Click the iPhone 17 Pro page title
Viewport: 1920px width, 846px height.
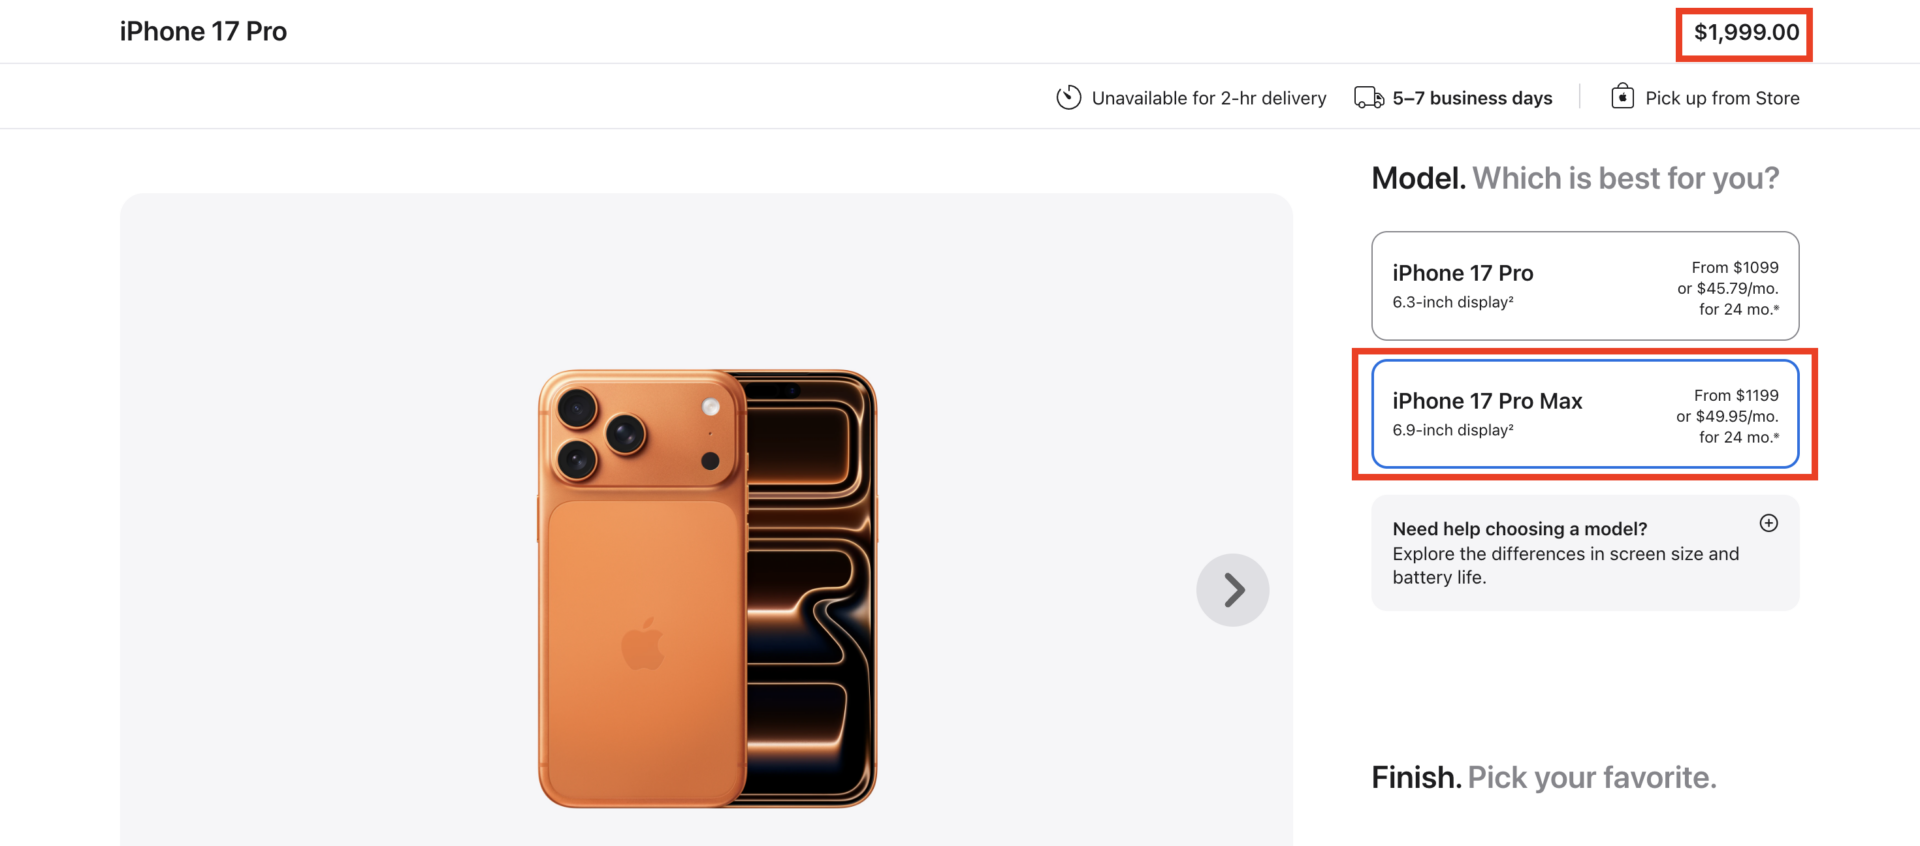click(203, 31)
